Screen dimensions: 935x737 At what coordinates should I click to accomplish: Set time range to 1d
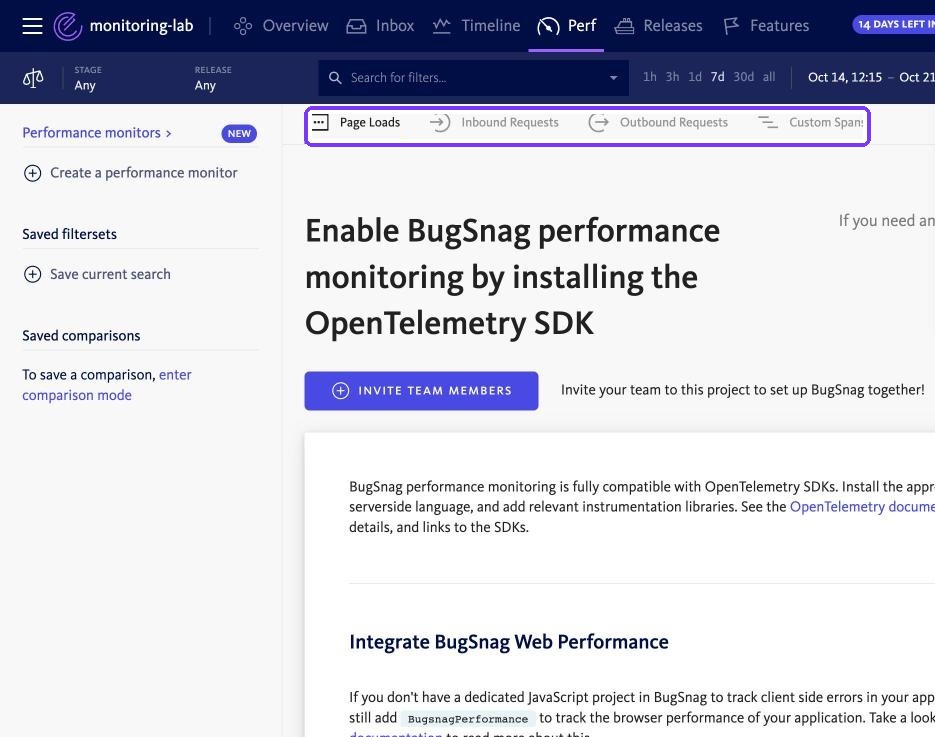tap(695, 77)
